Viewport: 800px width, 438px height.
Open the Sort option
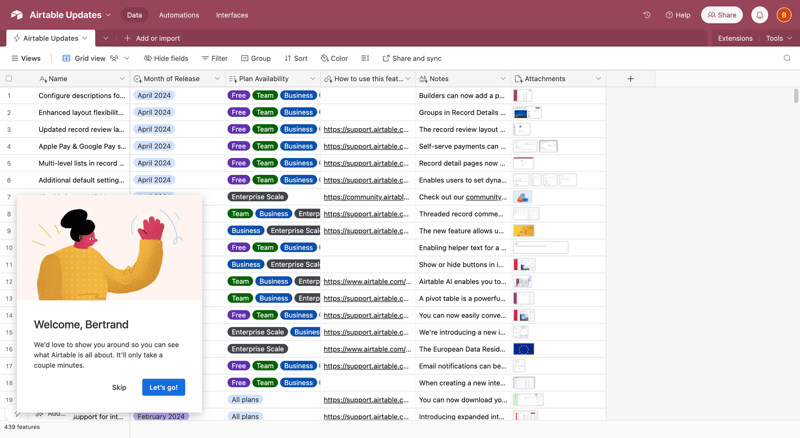tap(296, 58)
